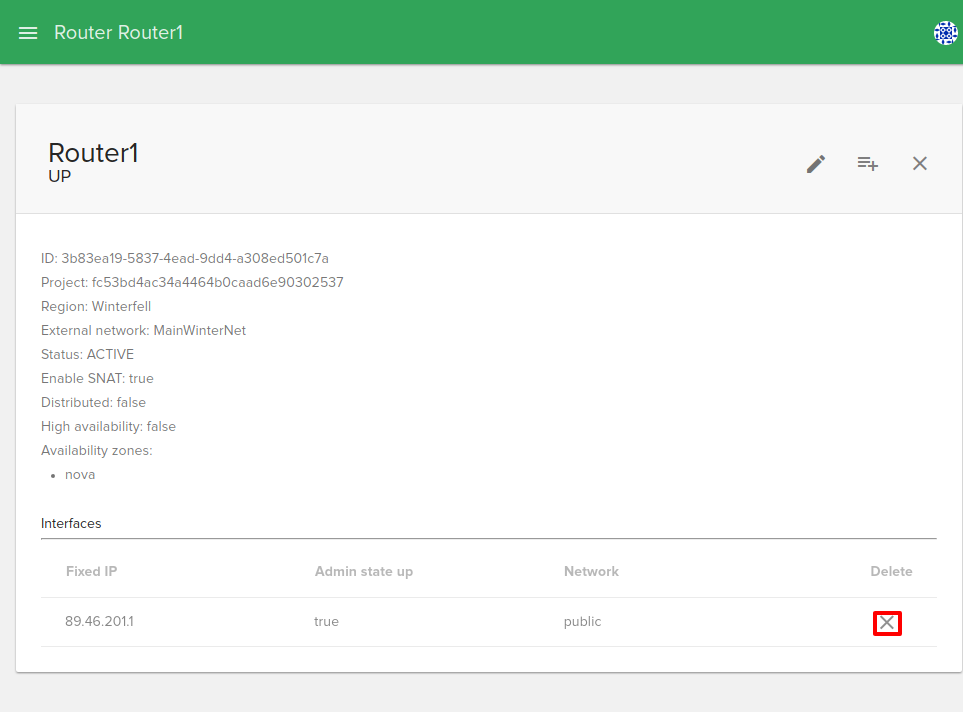Click the Admin state up column header
Image resolution: width=963 pixels, height=712 pixels.
pyautogui.click(x=364, y=572)
